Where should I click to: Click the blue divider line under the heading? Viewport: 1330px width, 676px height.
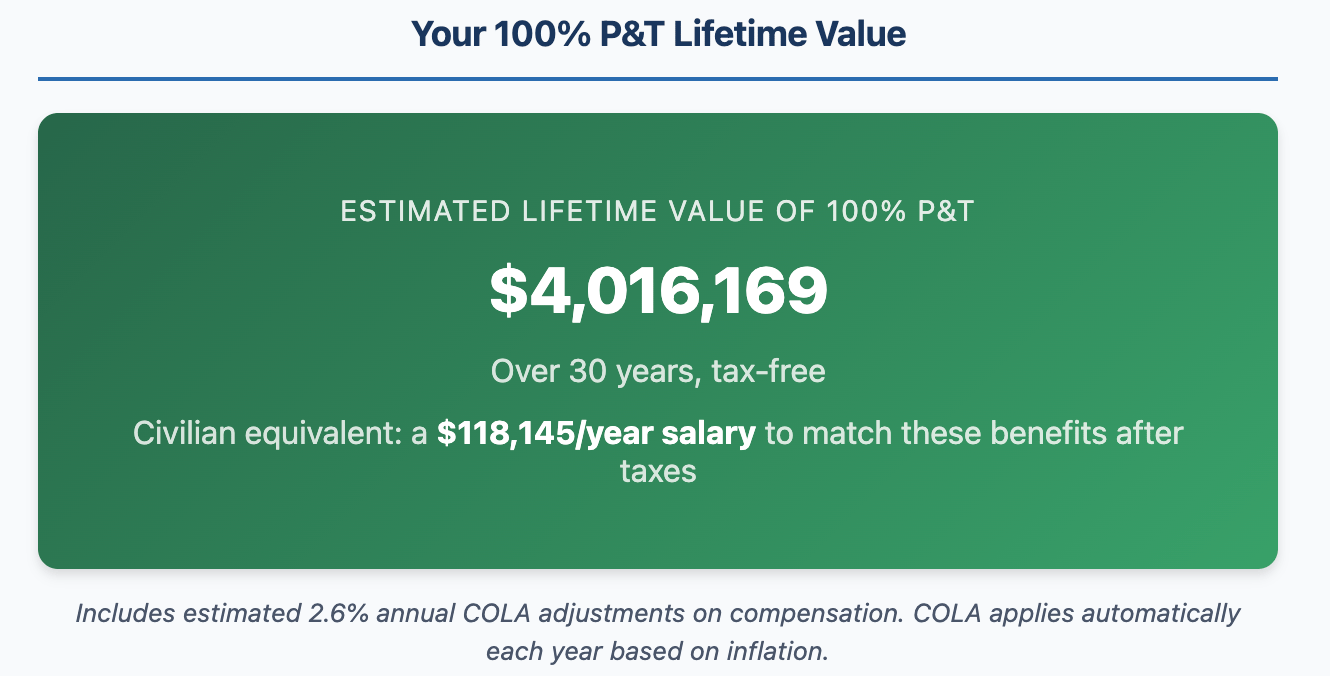tap(658, 78)
